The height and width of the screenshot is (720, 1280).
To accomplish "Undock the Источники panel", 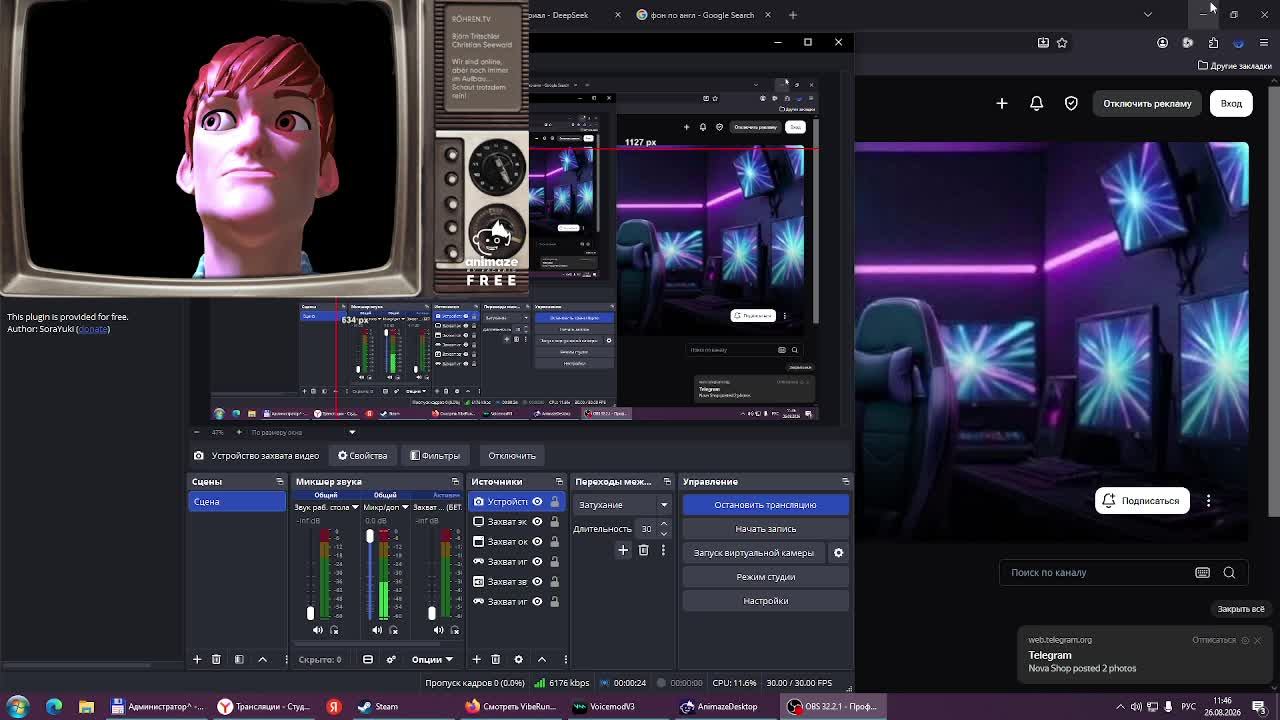I will click(559, 482).
